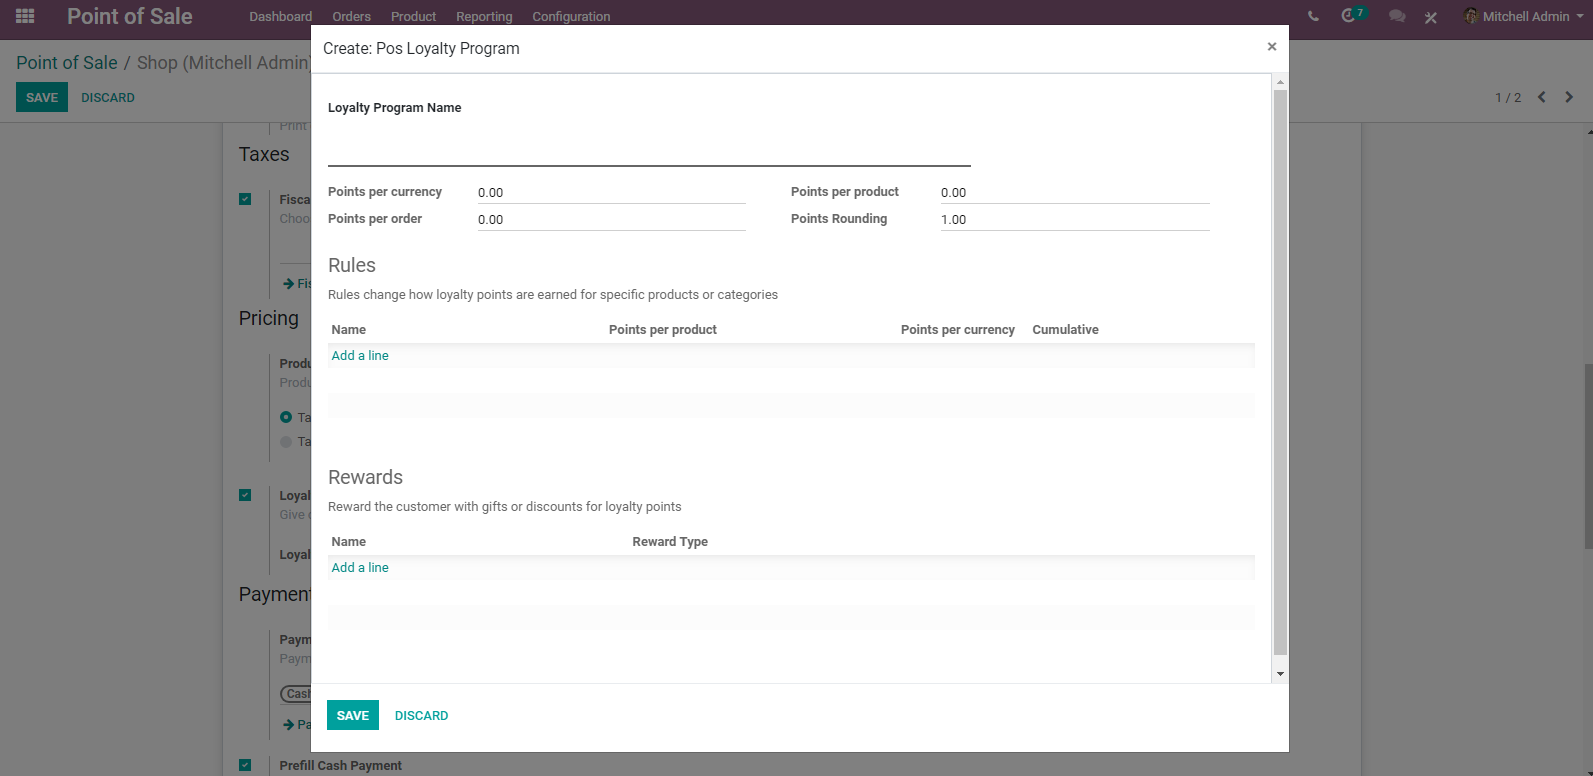Open the Dashboard menu
The height and width of the screenshot is (776, 1593).
(x=281, y=16)
